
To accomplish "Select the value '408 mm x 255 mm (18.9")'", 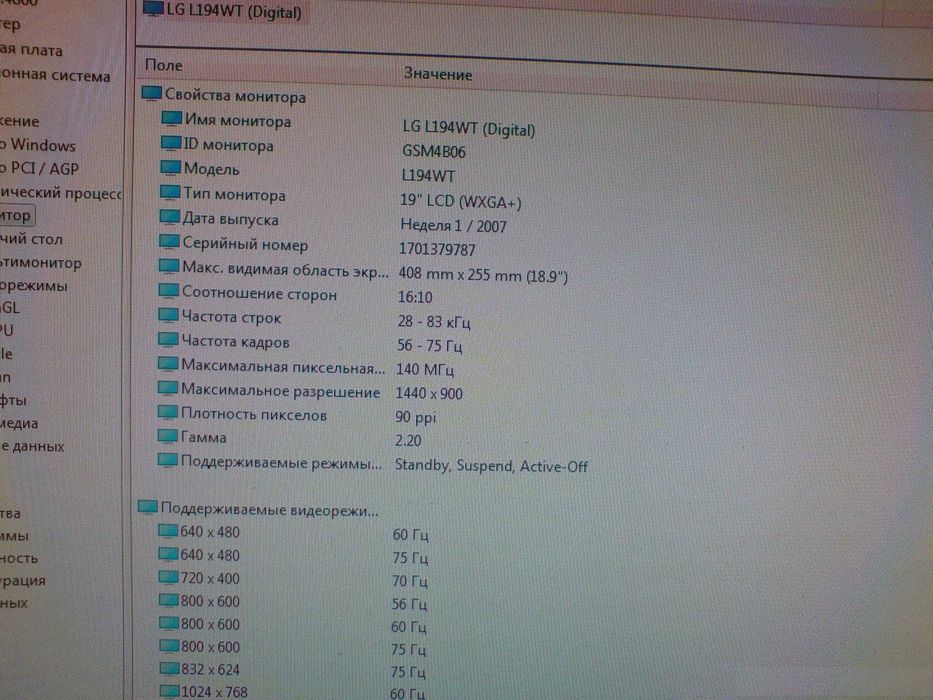I will click(483, 275).
